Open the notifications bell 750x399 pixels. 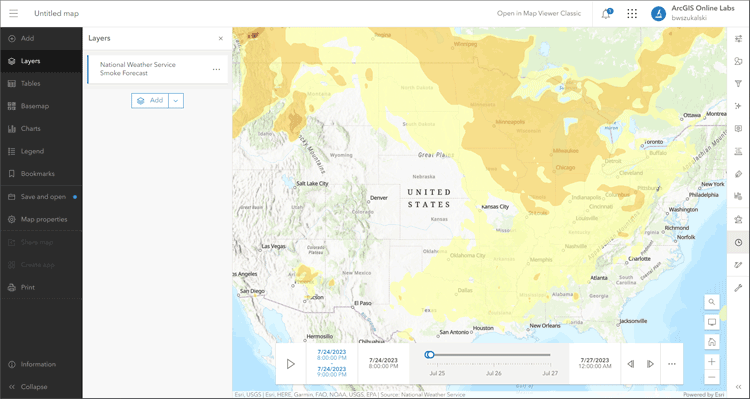[606, 14]
